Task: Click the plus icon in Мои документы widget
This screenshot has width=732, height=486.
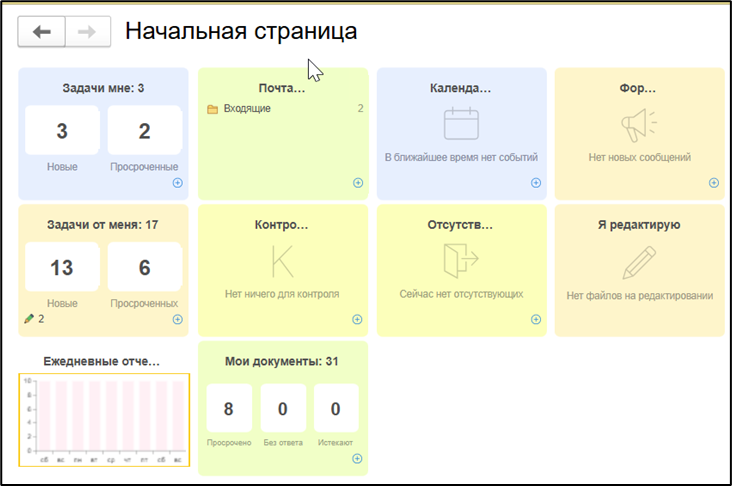Action: 357,458
